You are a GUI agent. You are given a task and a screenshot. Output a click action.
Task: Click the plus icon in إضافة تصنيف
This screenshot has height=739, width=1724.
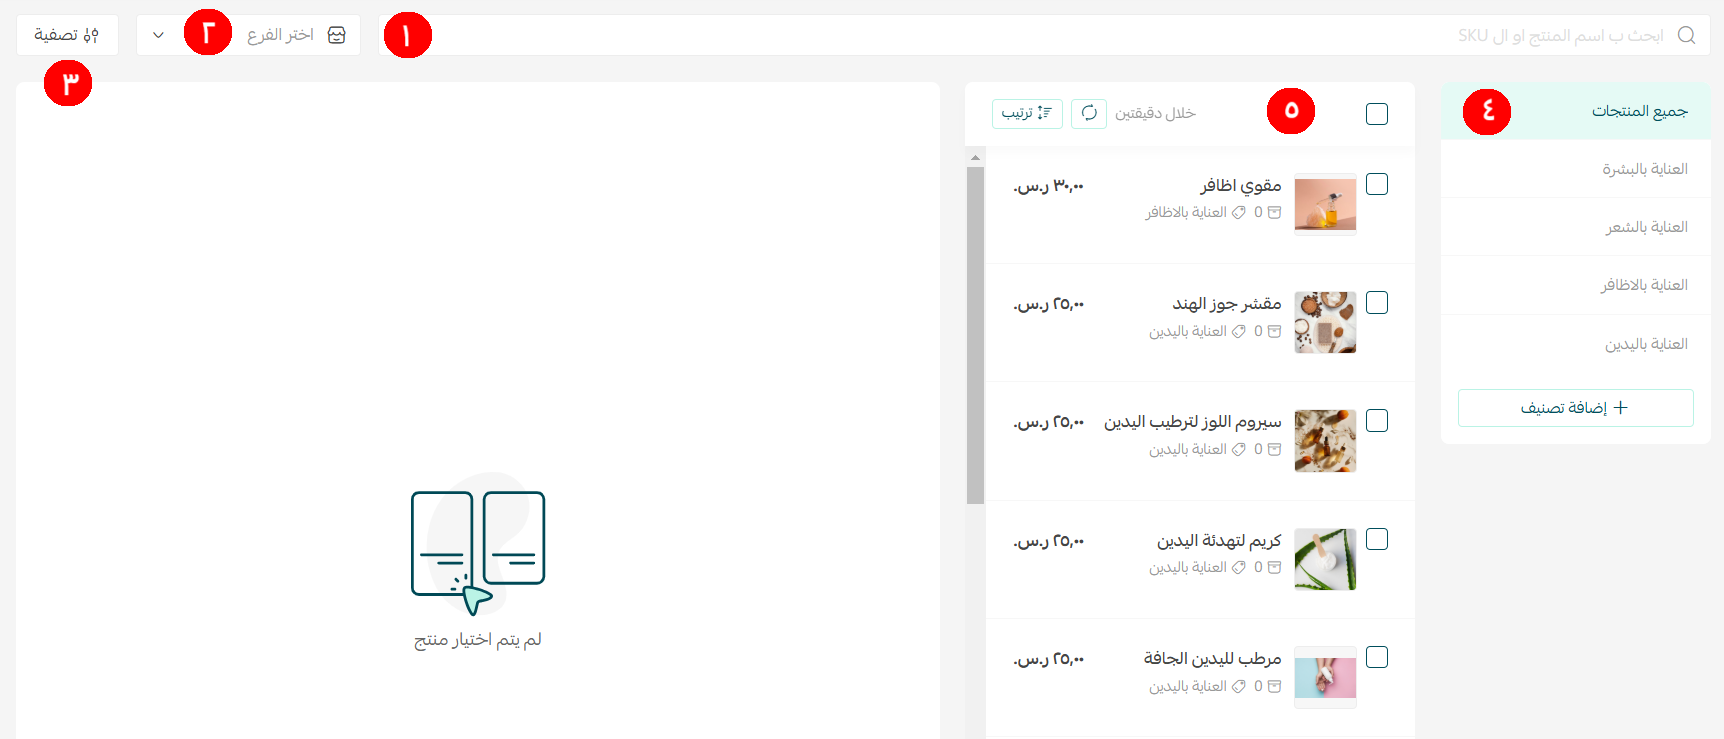tap(1621, 407)
